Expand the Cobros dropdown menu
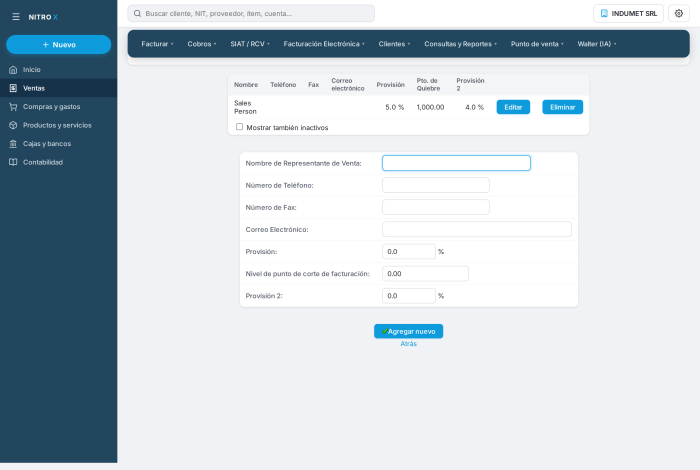The width and height of the screenshot is (700, 470). tap(202, 44)
